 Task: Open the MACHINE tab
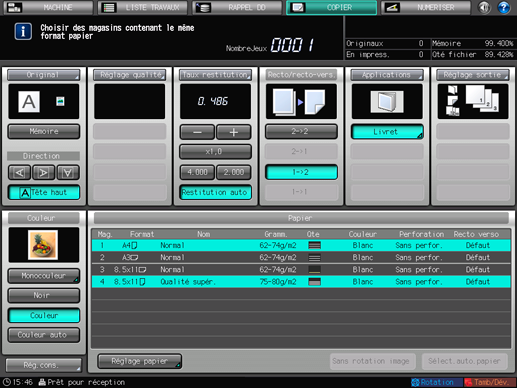tap(48, 7)
